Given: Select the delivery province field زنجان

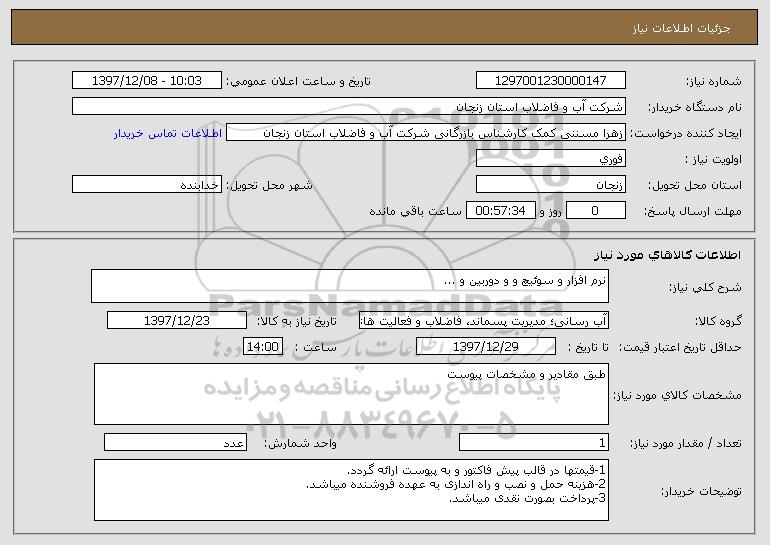Looking at the screenshot, I should 550,185.
